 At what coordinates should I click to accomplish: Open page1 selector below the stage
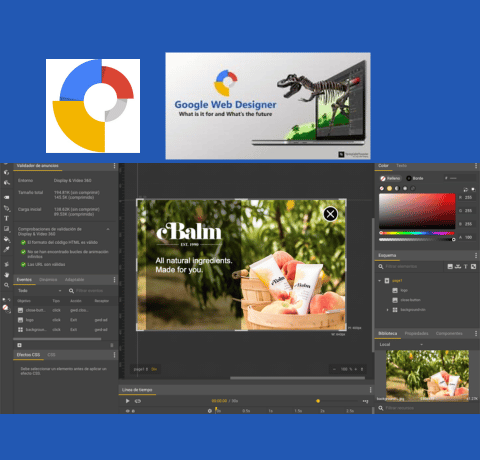pos(141,369)
